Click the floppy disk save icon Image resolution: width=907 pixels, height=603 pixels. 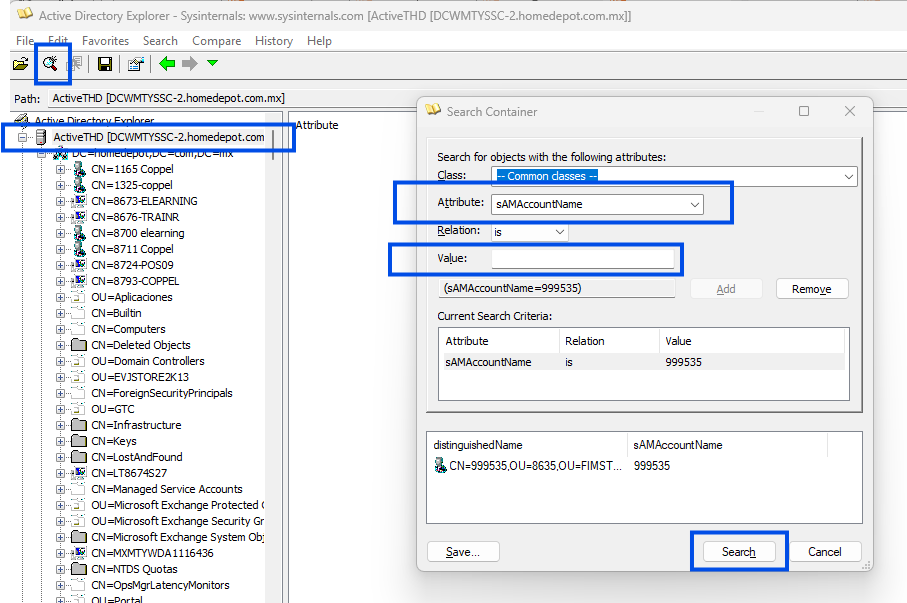coord(105,64)
